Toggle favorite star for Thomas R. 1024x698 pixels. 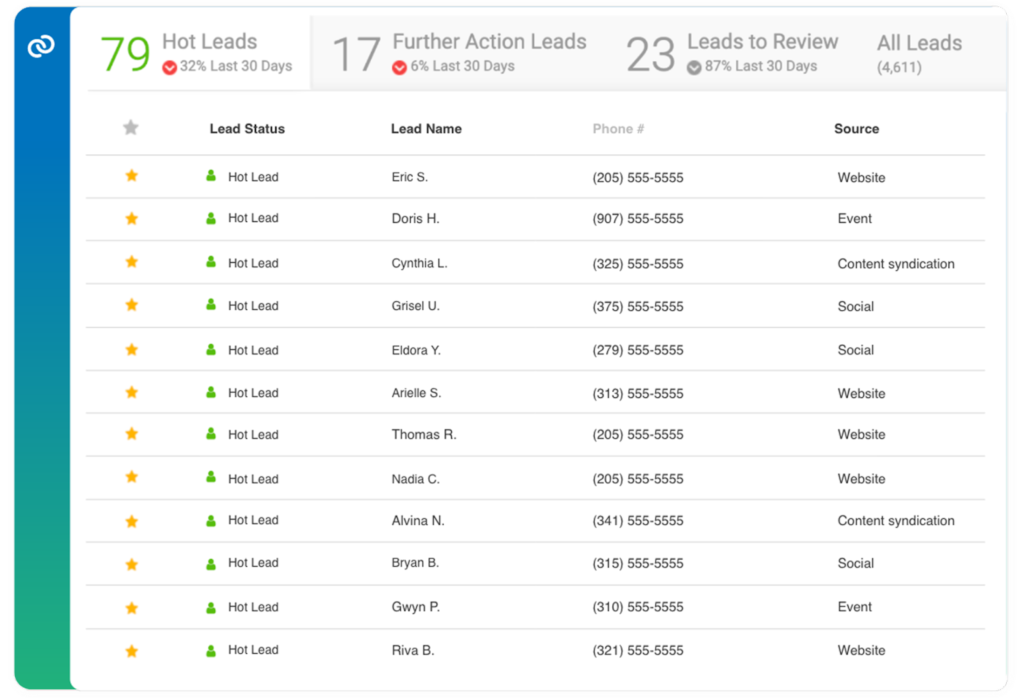pos(131,434)
